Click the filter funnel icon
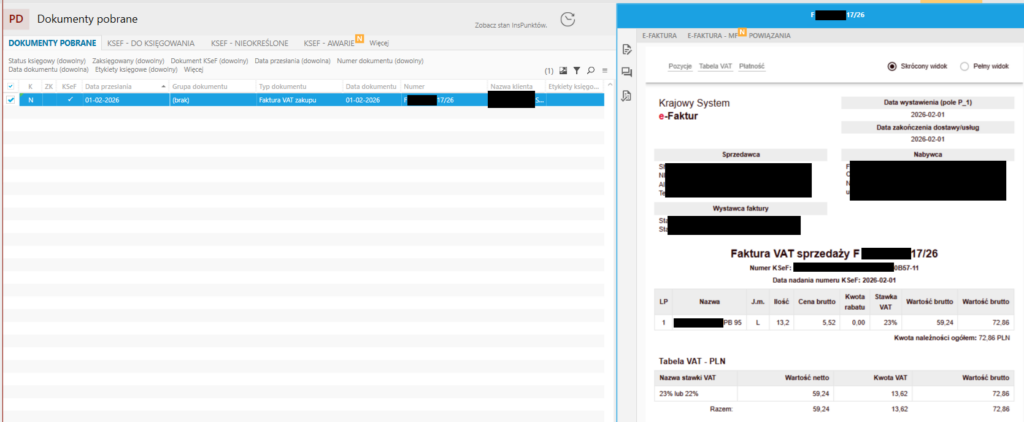The width and height of the screenshot is (1024, 422). point(577,71)
